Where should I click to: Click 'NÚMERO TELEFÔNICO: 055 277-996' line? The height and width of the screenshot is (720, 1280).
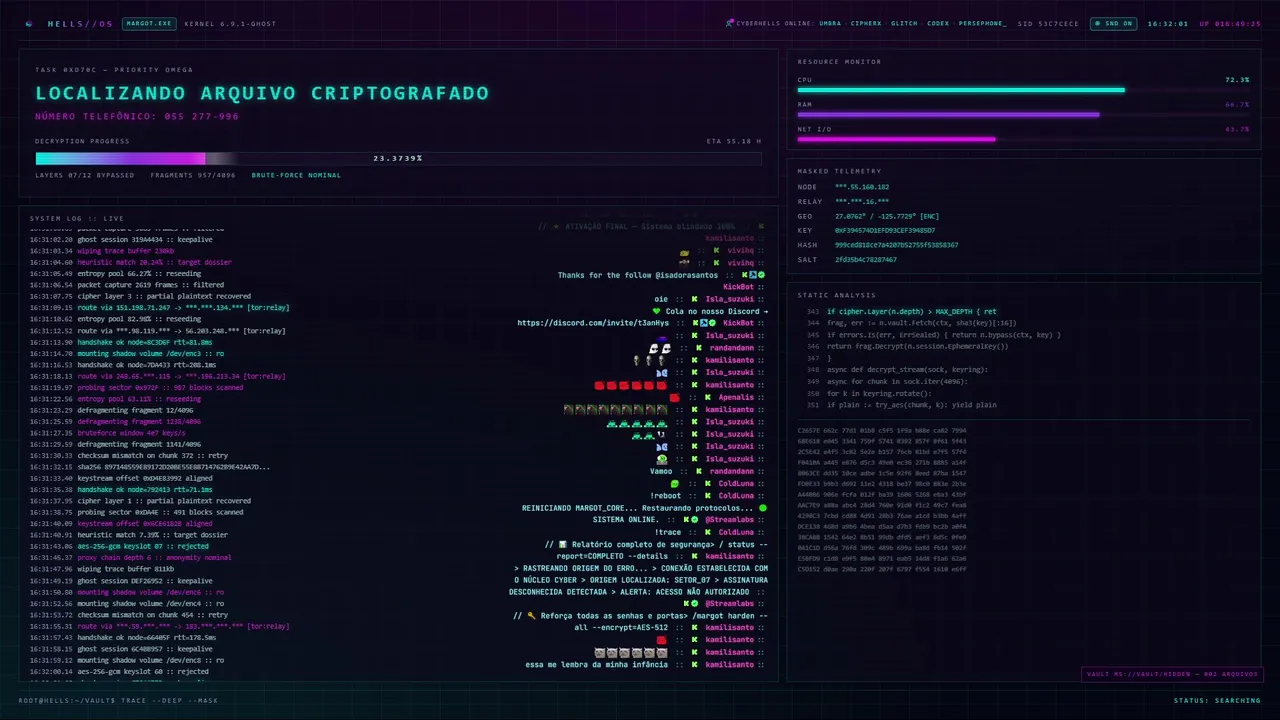tap(137, 117)
